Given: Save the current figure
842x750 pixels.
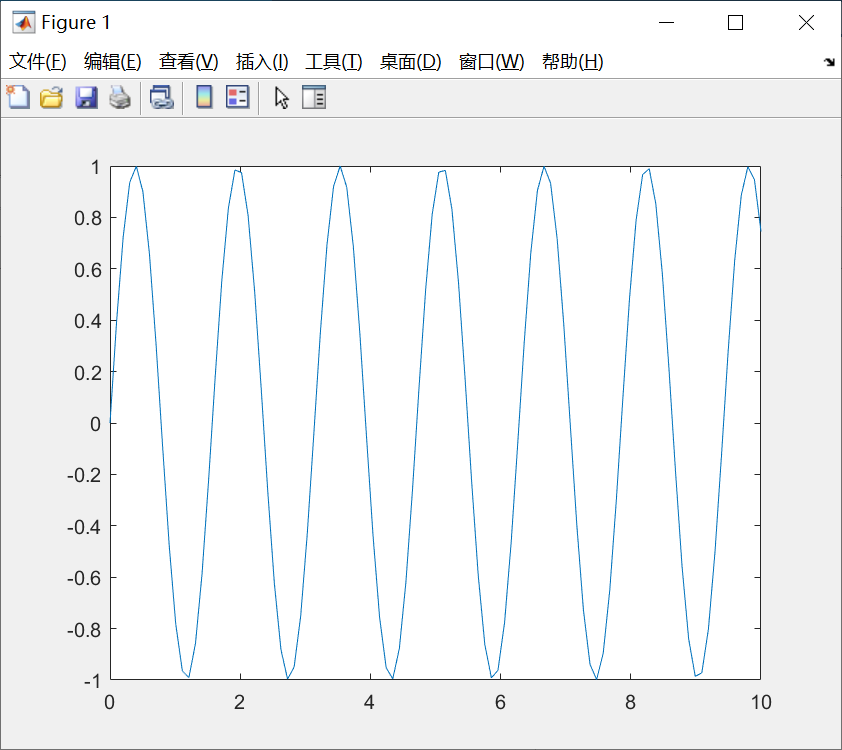Looking at the screenshot, I should [85, 97].
